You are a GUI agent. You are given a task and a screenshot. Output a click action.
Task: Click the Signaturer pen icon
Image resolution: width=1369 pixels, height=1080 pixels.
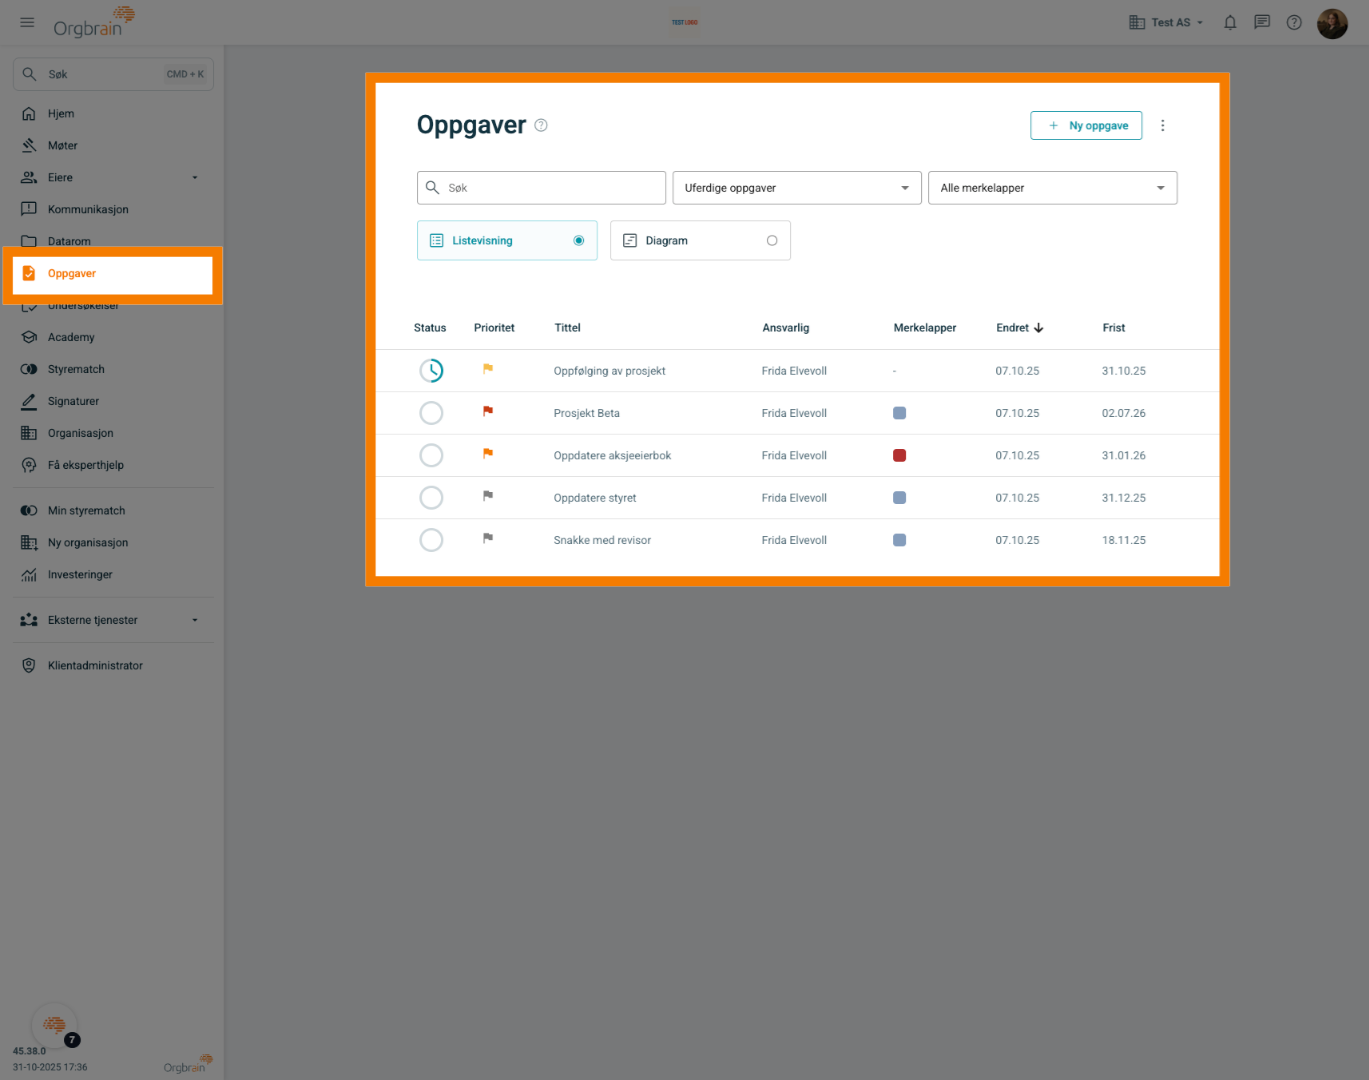29,402
